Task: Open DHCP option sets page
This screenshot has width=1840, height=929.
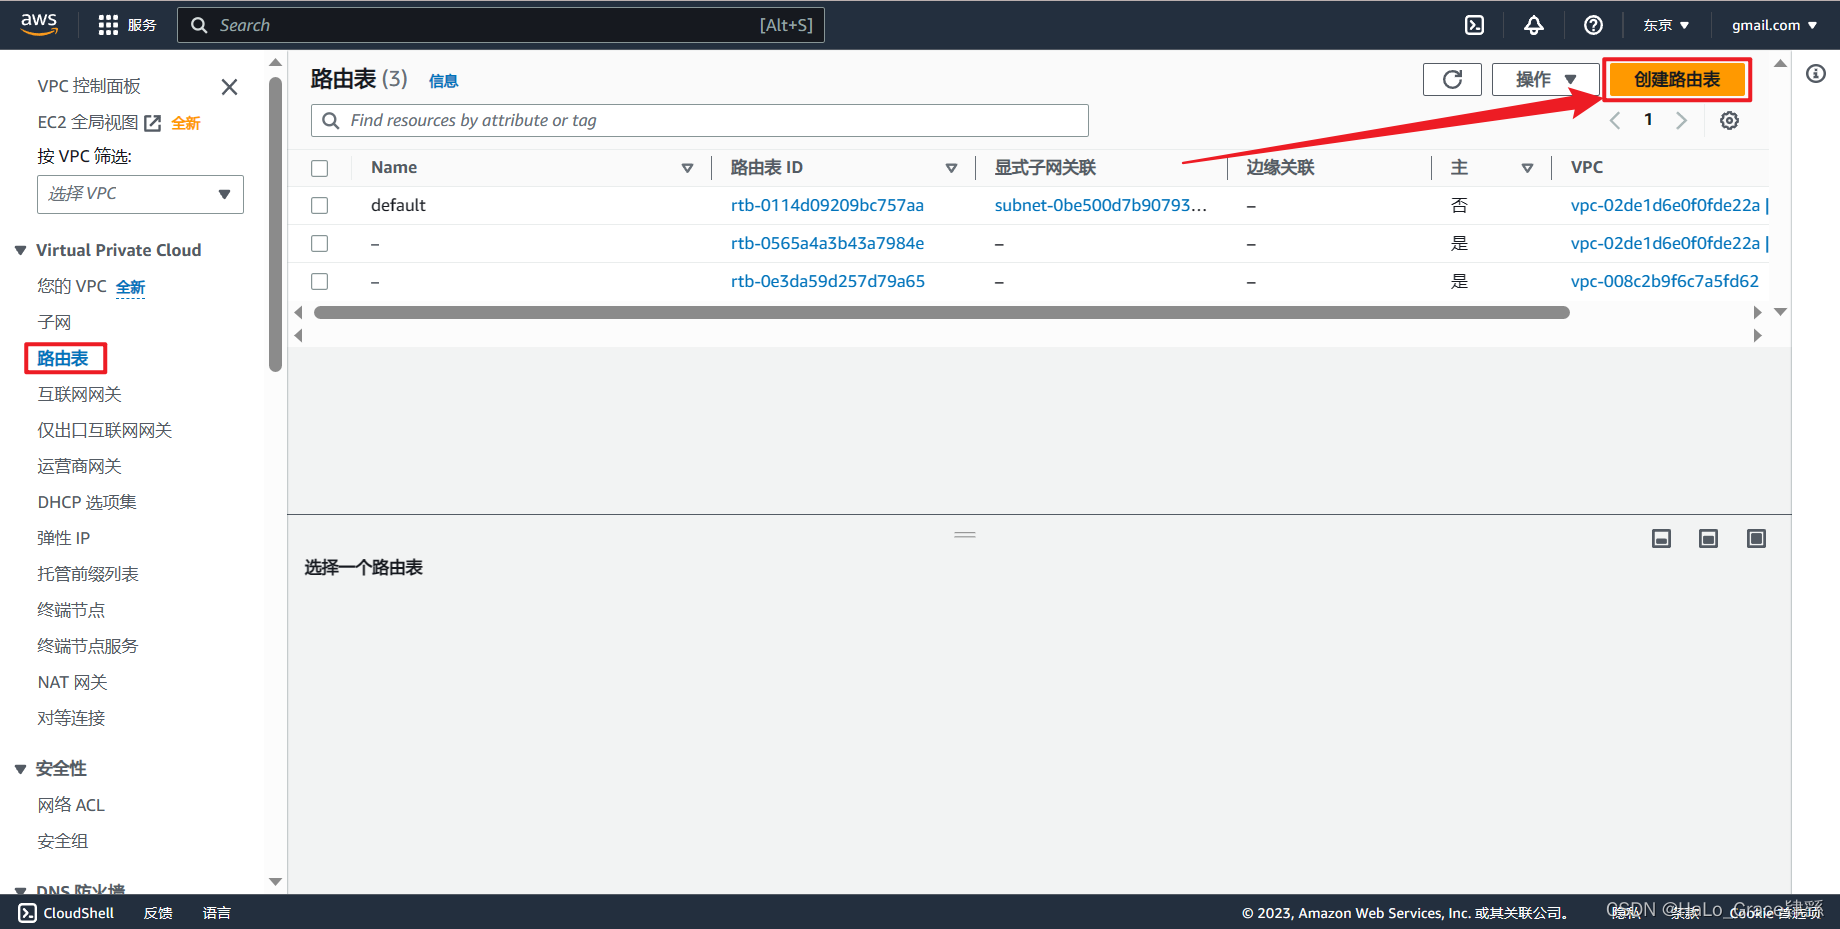Action: (x=87, y=502)
